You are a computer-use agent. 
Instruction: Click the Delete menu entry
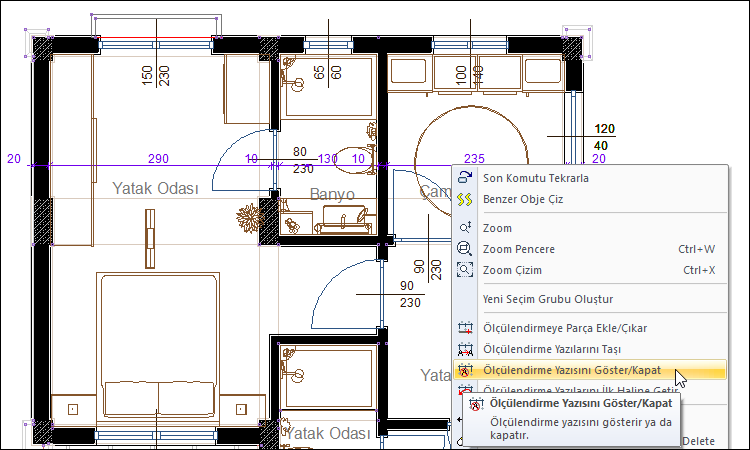tap(698, 441)
